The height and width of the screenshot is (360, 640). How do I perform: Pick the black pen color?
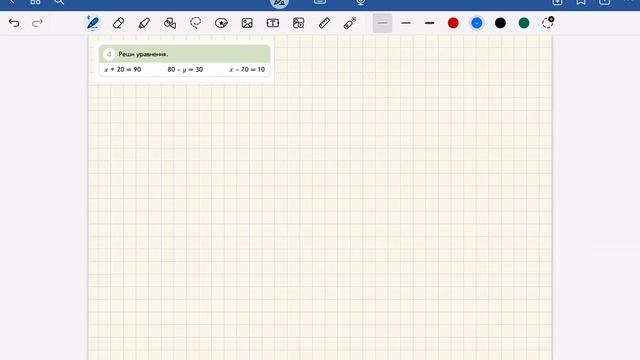[x=500, y=23]
